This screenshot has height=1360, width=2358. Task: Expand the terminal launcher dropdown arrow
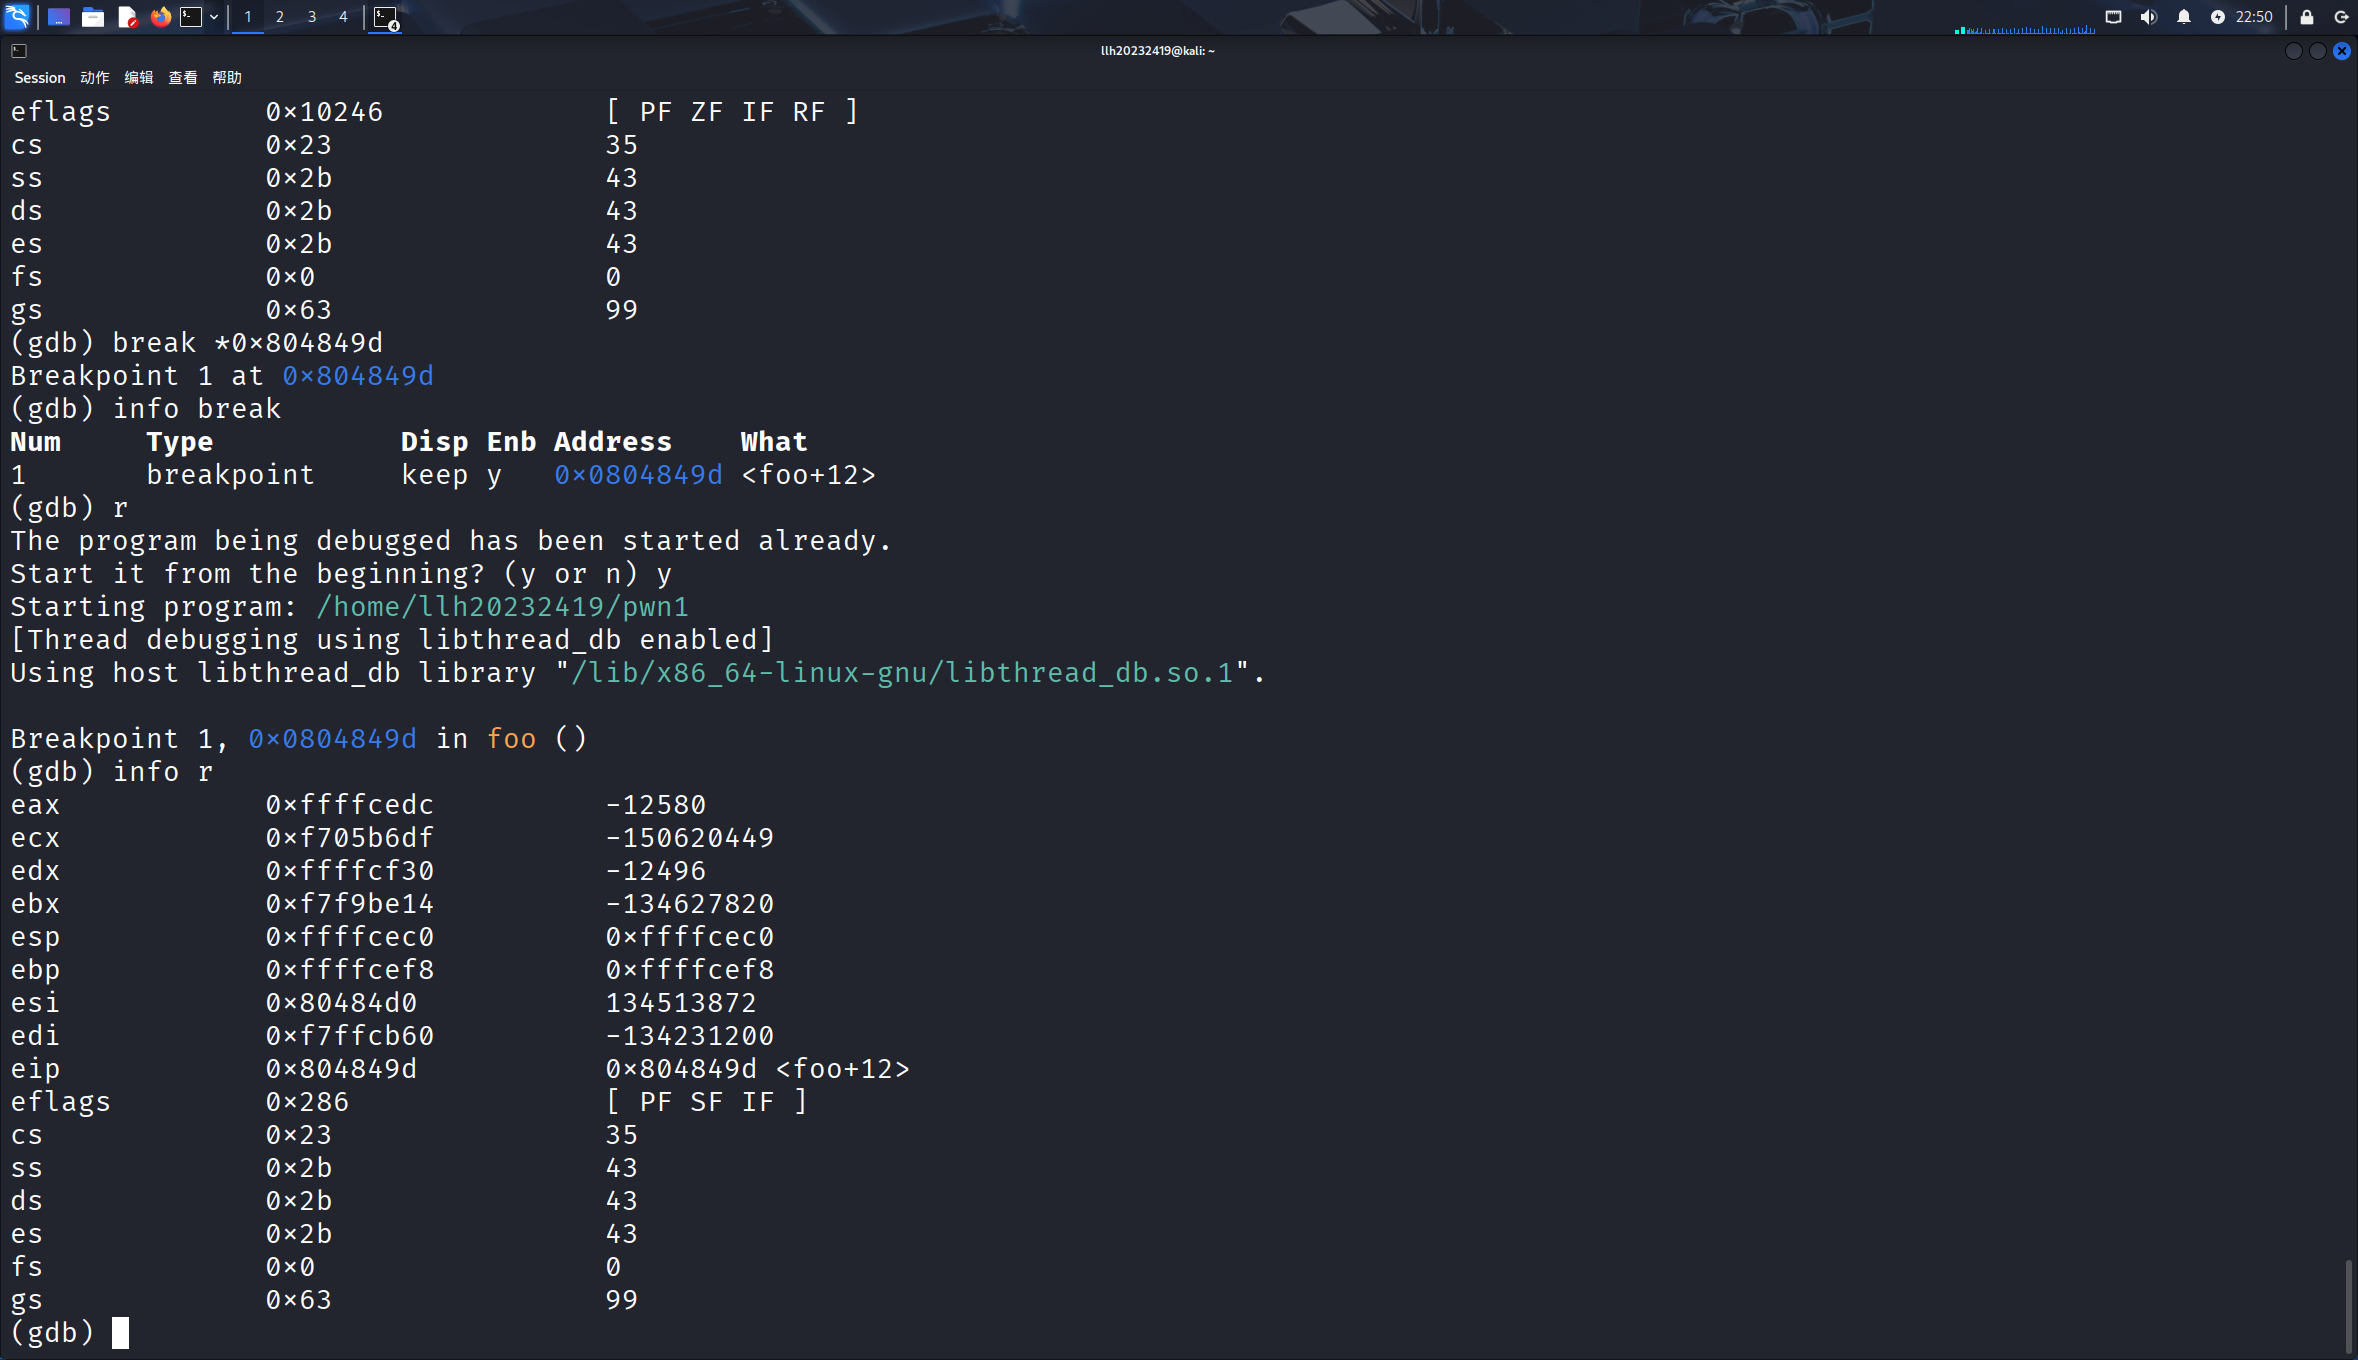[214, 17]
